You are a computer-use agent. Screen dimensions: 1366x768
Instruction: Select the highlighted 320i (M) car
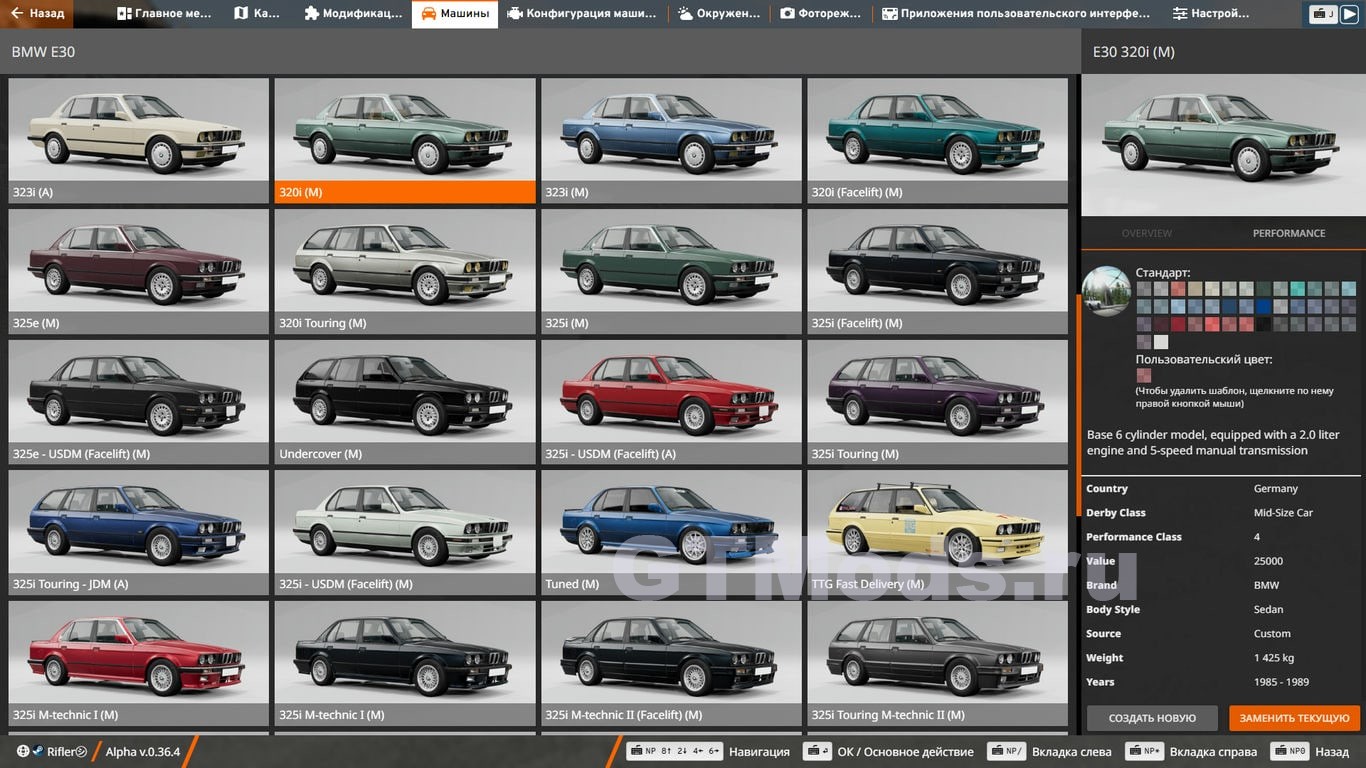(x=405, y=140)
